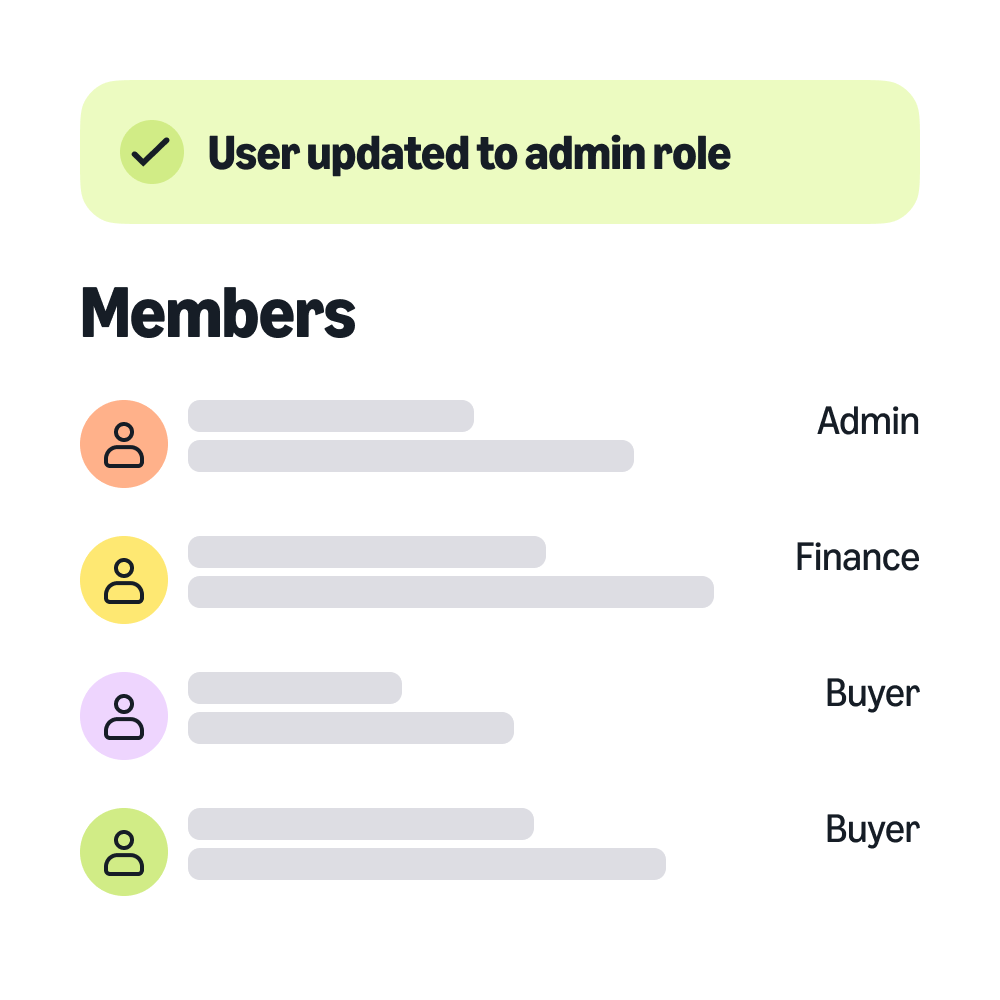This screenshot has height=1000, width=1000.
Task: Click the green checkmark success icon
Action: pos(152,152)
